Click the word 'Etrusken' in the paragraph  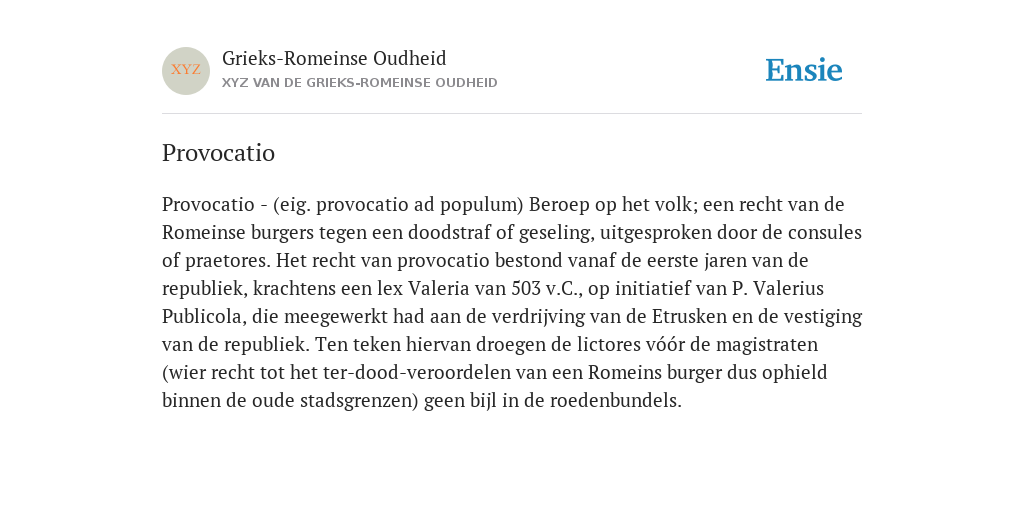[x=689, y=317]
